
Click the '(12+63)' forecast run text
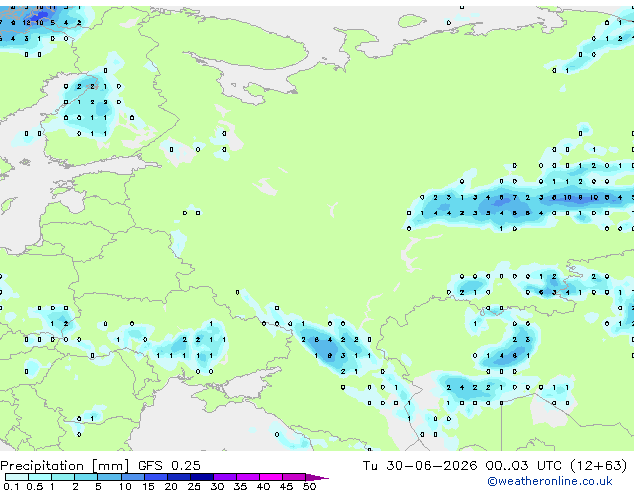tap(598, 465)
